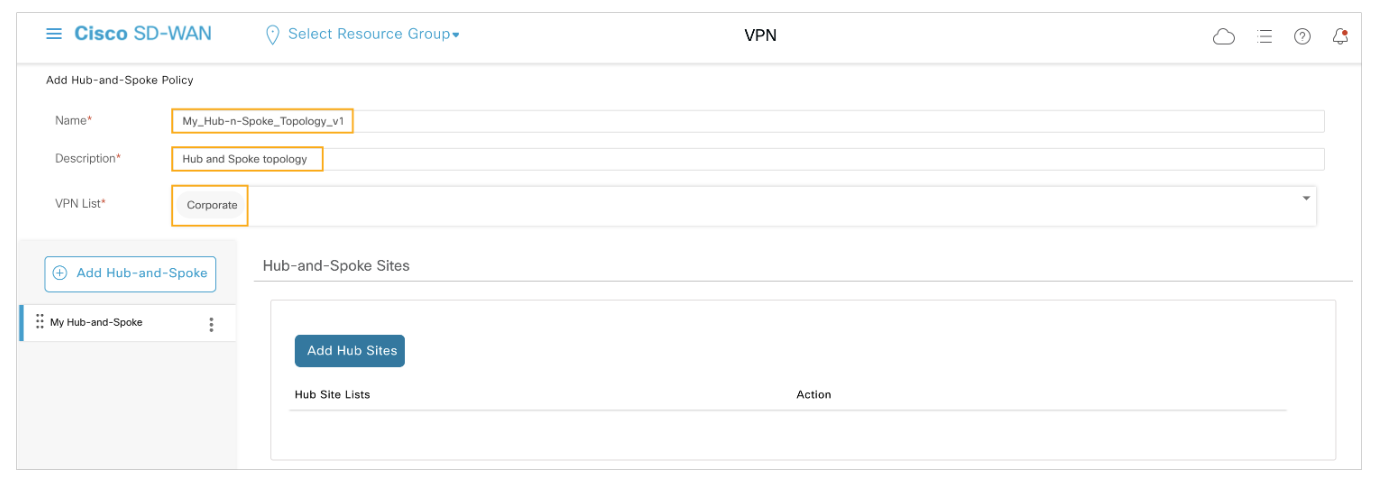The image size is (1378, 486).
Task: Select the Corporate VPN chip
Action: tap(212, 205)
